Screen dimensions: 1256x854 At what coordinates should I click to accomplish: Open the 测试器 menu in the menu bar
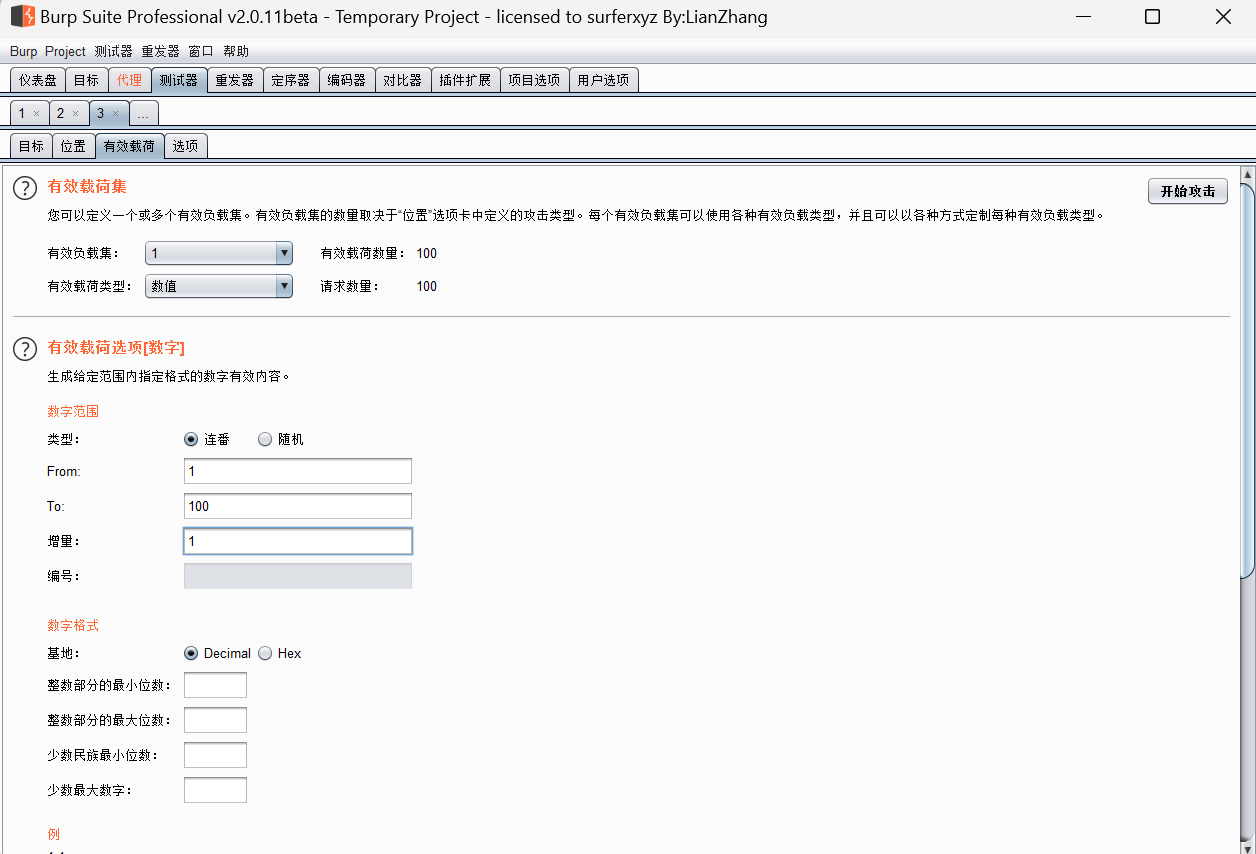tap(113, 51)
